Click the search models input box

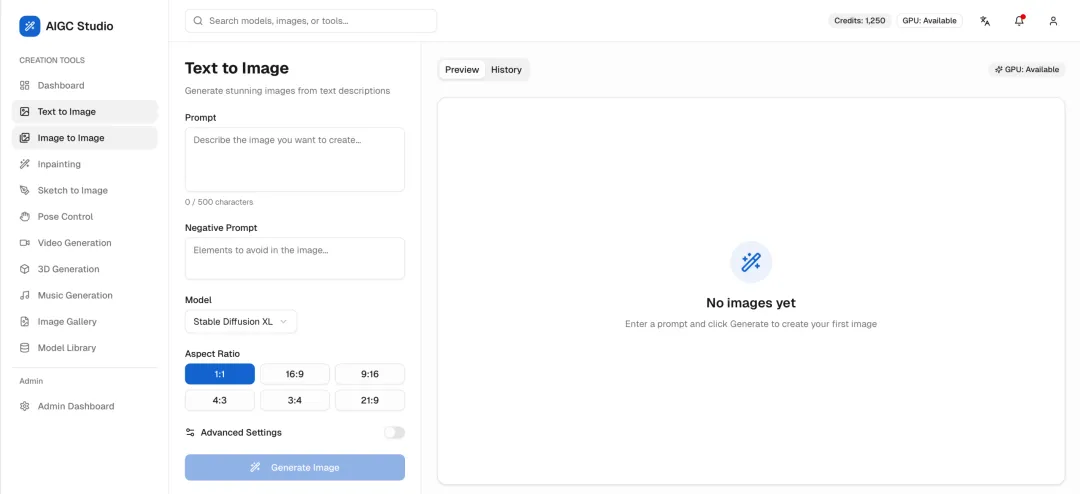pos(311,21)
